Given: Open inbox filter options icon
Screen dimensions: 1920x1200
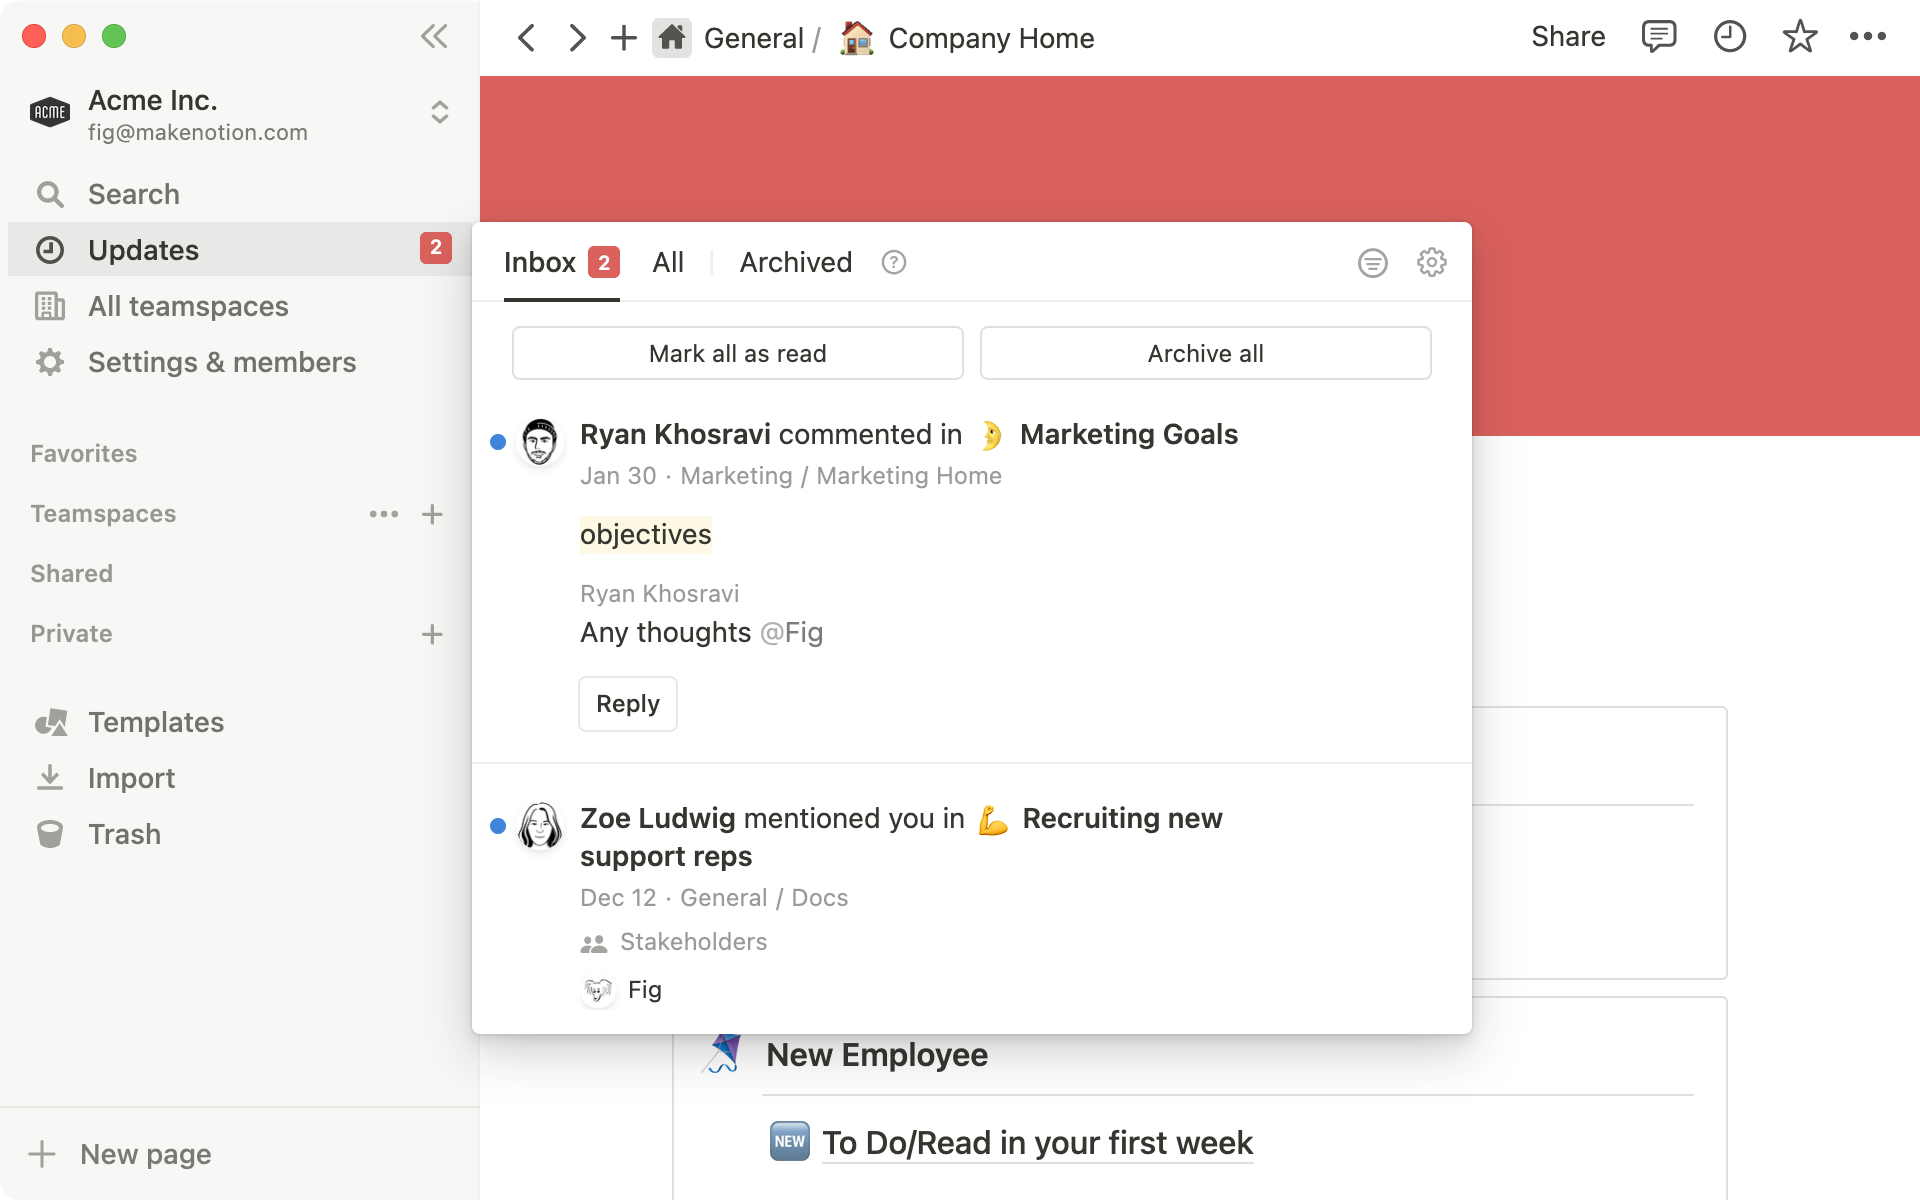Looking at the screenshot, I should (1372, 262).
